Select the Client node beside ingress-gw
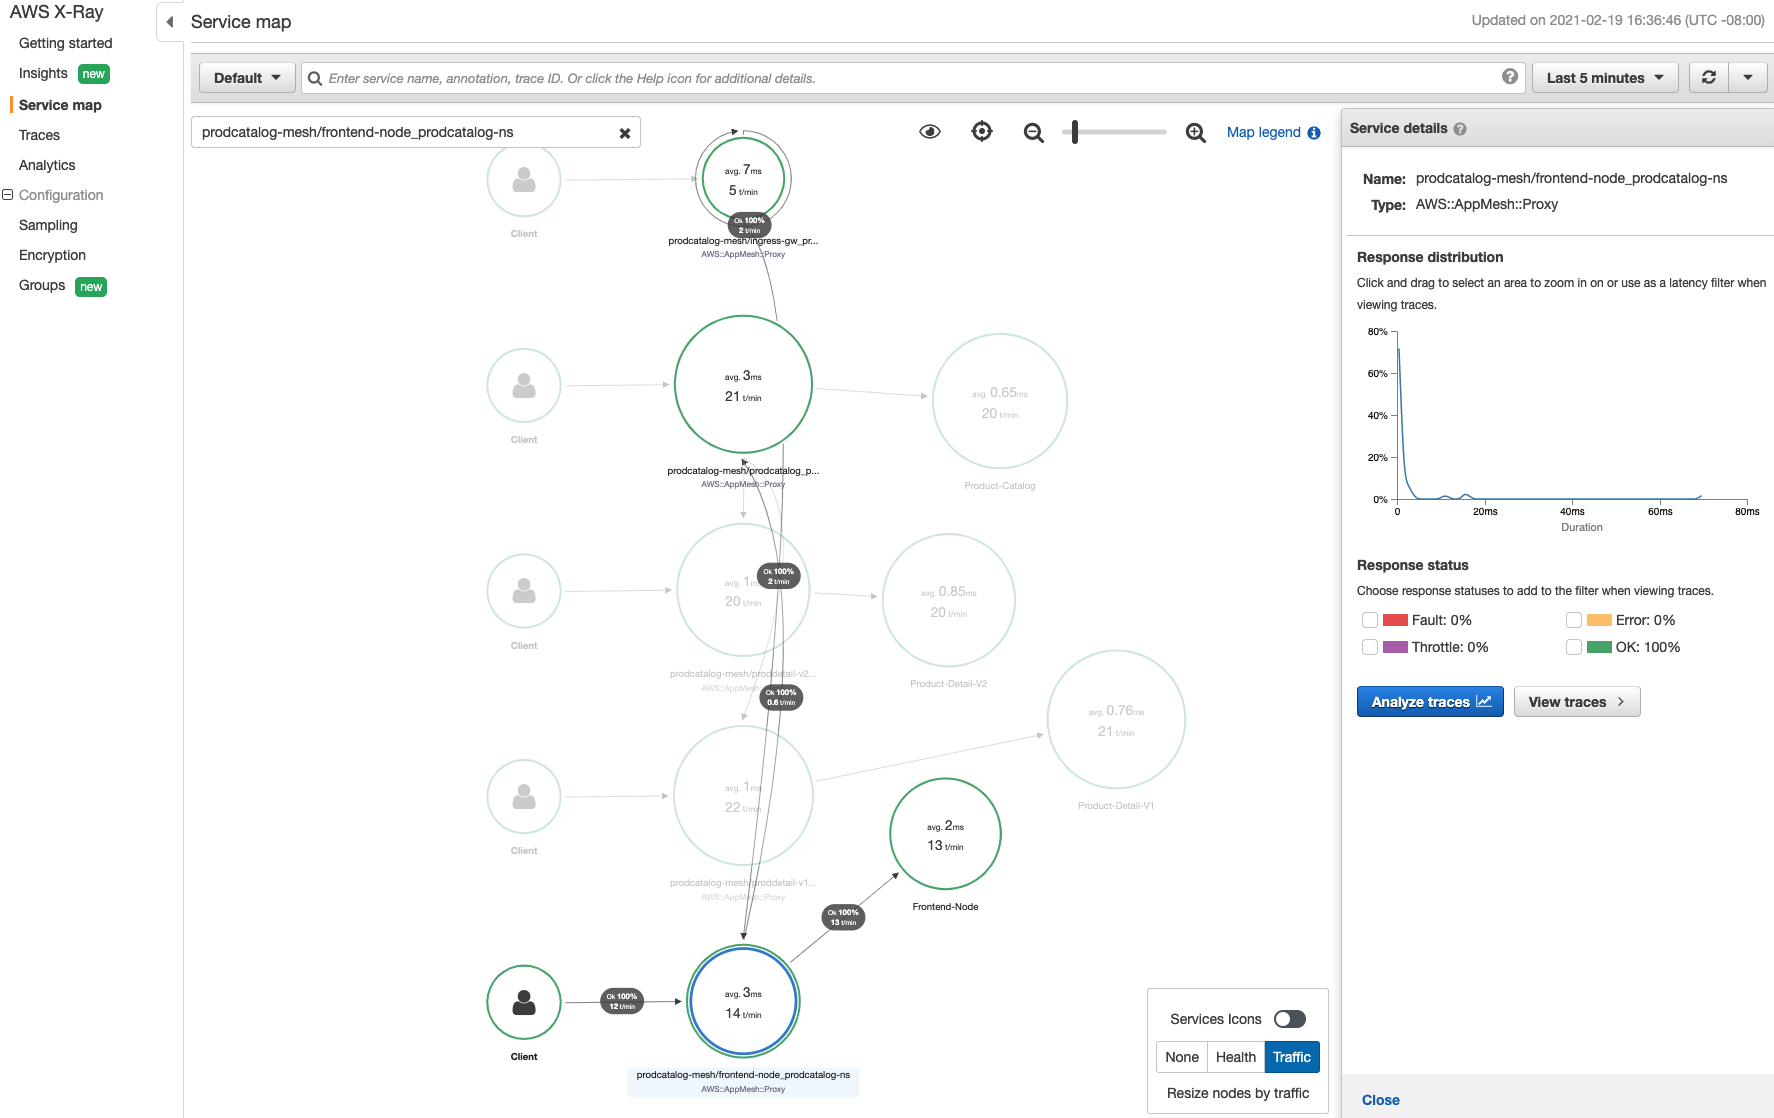The width and height of the screenshot is (1774, 1118). [x=524, y=180]
